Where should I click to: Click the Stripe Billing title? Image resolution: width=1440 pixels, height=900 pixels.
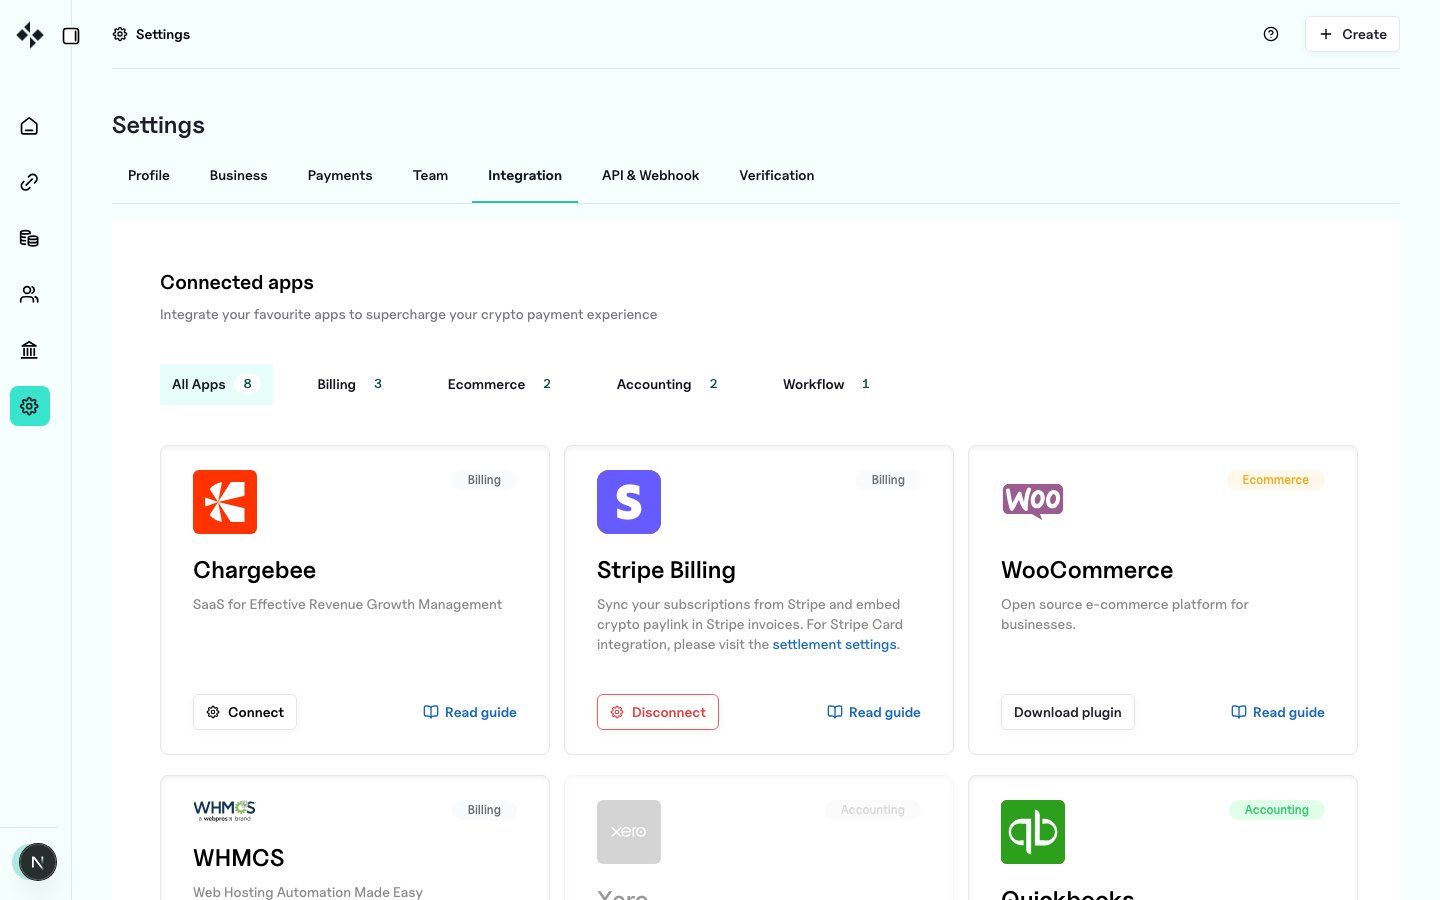(x=666, y=570)
